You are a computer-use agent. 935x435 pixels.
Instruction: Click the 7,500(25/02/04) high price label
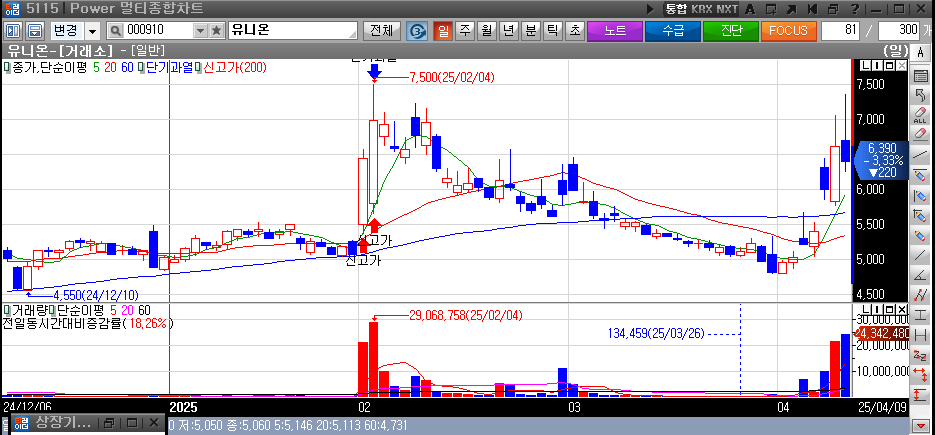coord(451,78)
